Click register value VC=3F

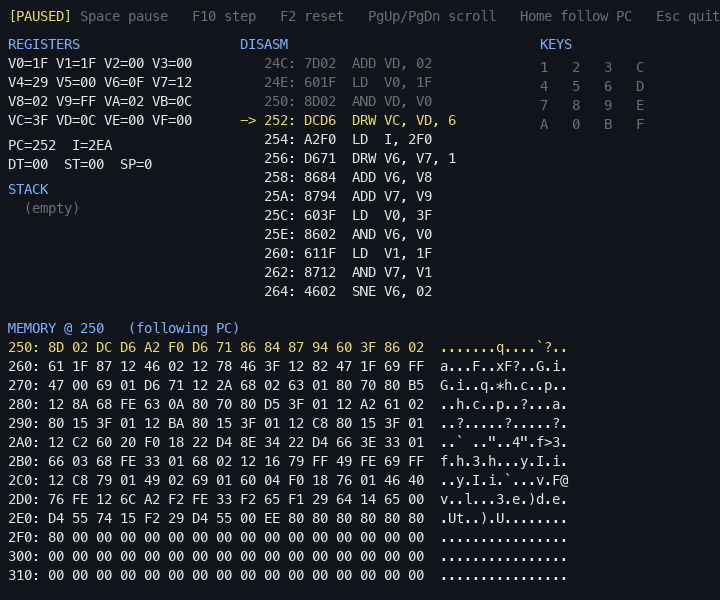click(x=28, y=120)
